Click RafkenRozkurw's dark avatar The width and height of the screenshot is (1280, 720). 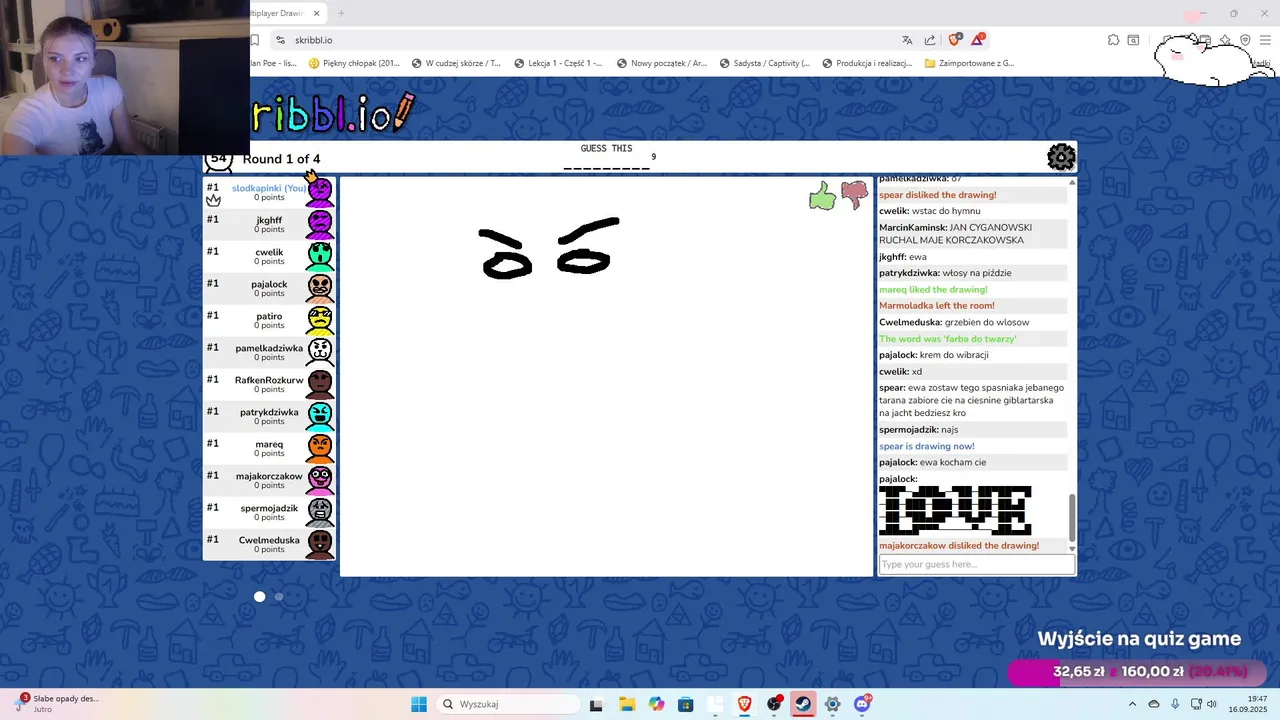[x=320, y=384]
